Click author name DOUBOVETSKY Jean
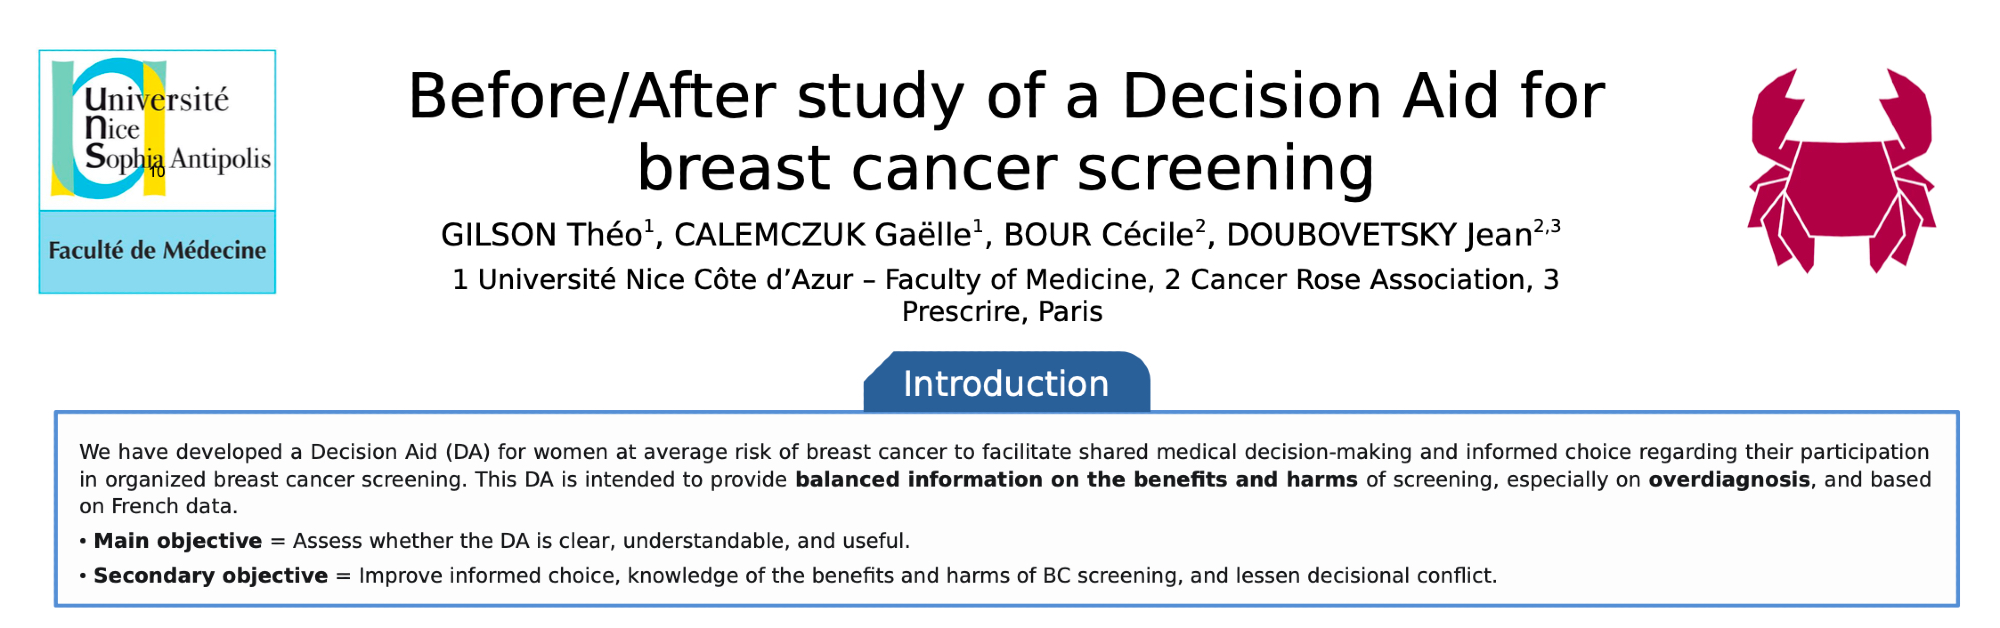This screenshot has width=2000, height=628. tap(1380, 235)
